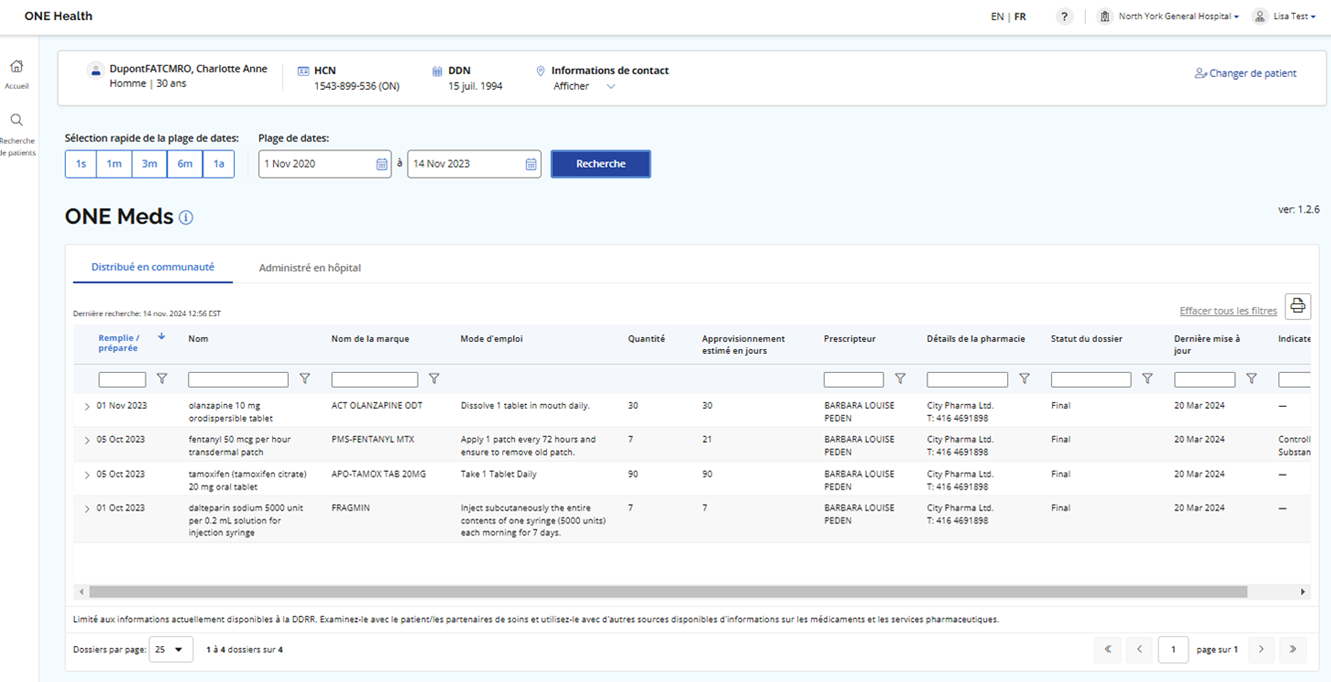Click Effacer tous les filtres

[1228, 311]
